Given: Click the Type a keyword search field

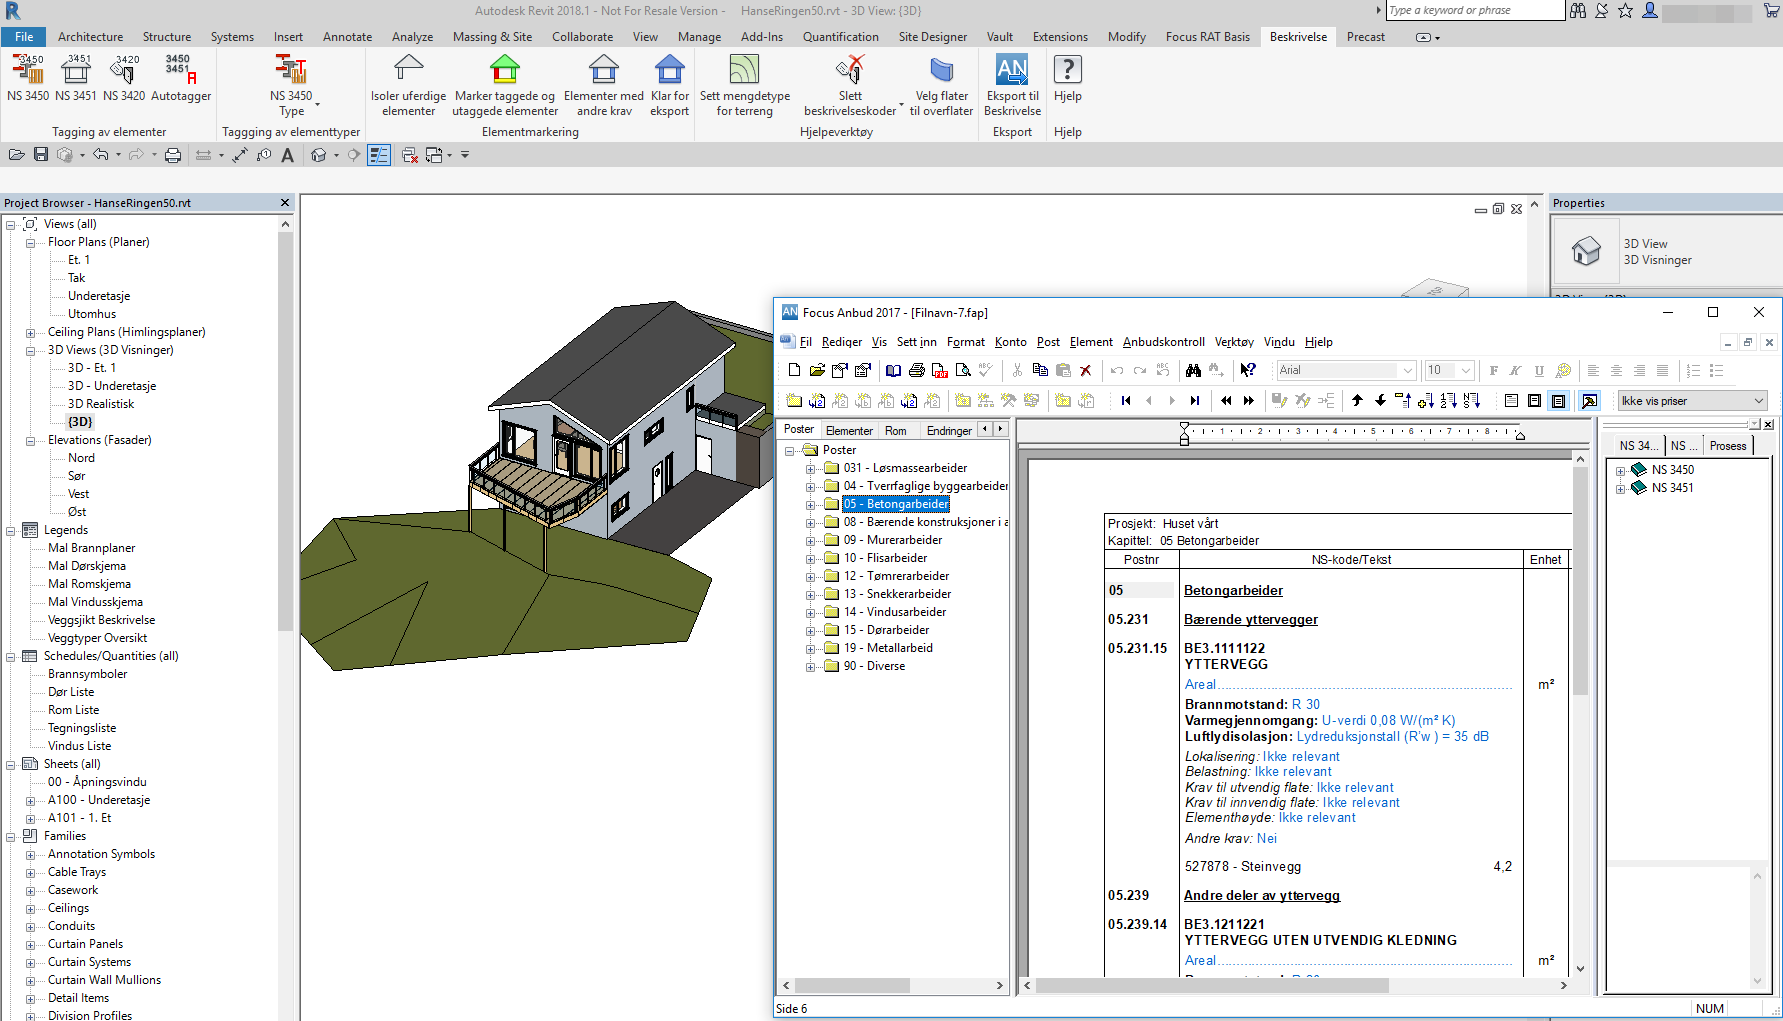Looking at the screenshot, I should 1474,10.
